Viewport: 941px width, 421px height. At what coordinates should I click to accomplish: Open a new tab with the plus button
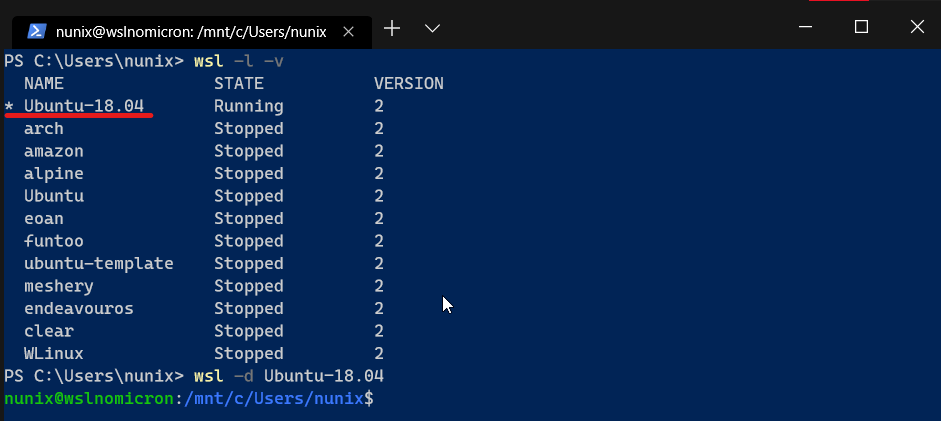(392, 28)
